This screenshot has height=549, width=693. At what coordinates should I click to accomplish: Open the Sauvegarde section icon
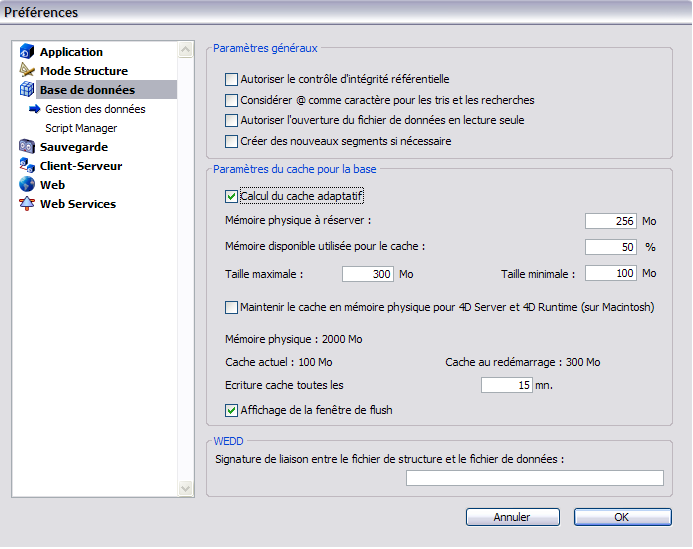tap(27, 147)
